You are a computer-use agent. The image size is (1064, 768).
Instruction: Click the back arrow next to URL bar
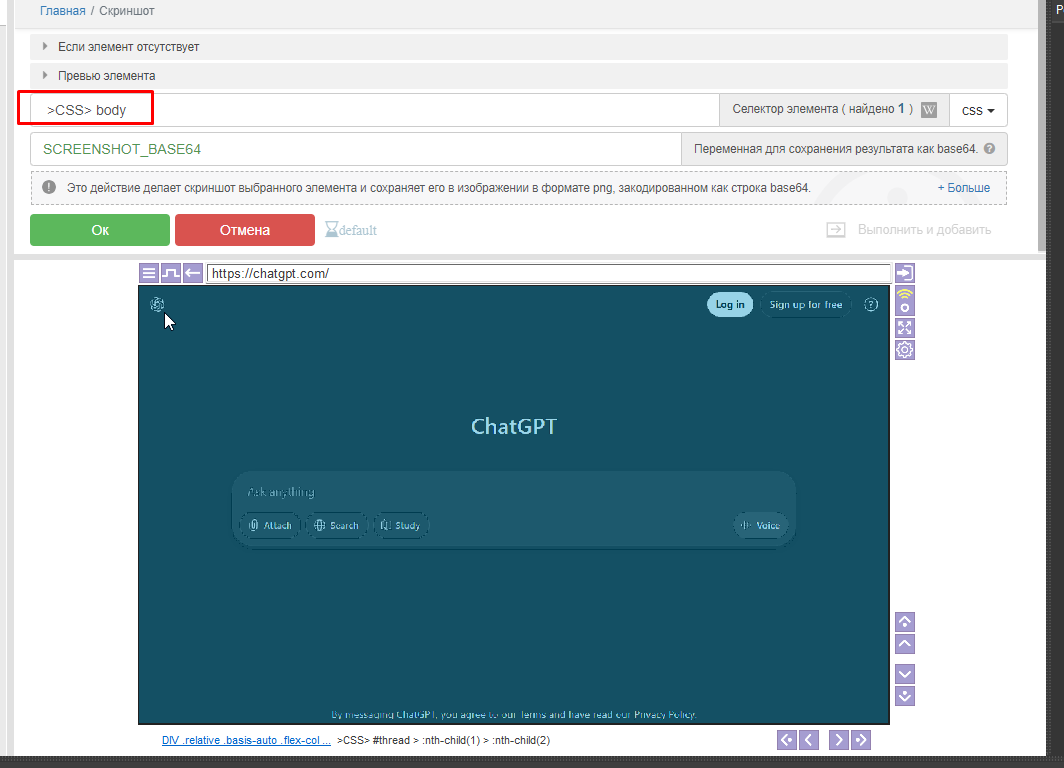coord(193,273)
